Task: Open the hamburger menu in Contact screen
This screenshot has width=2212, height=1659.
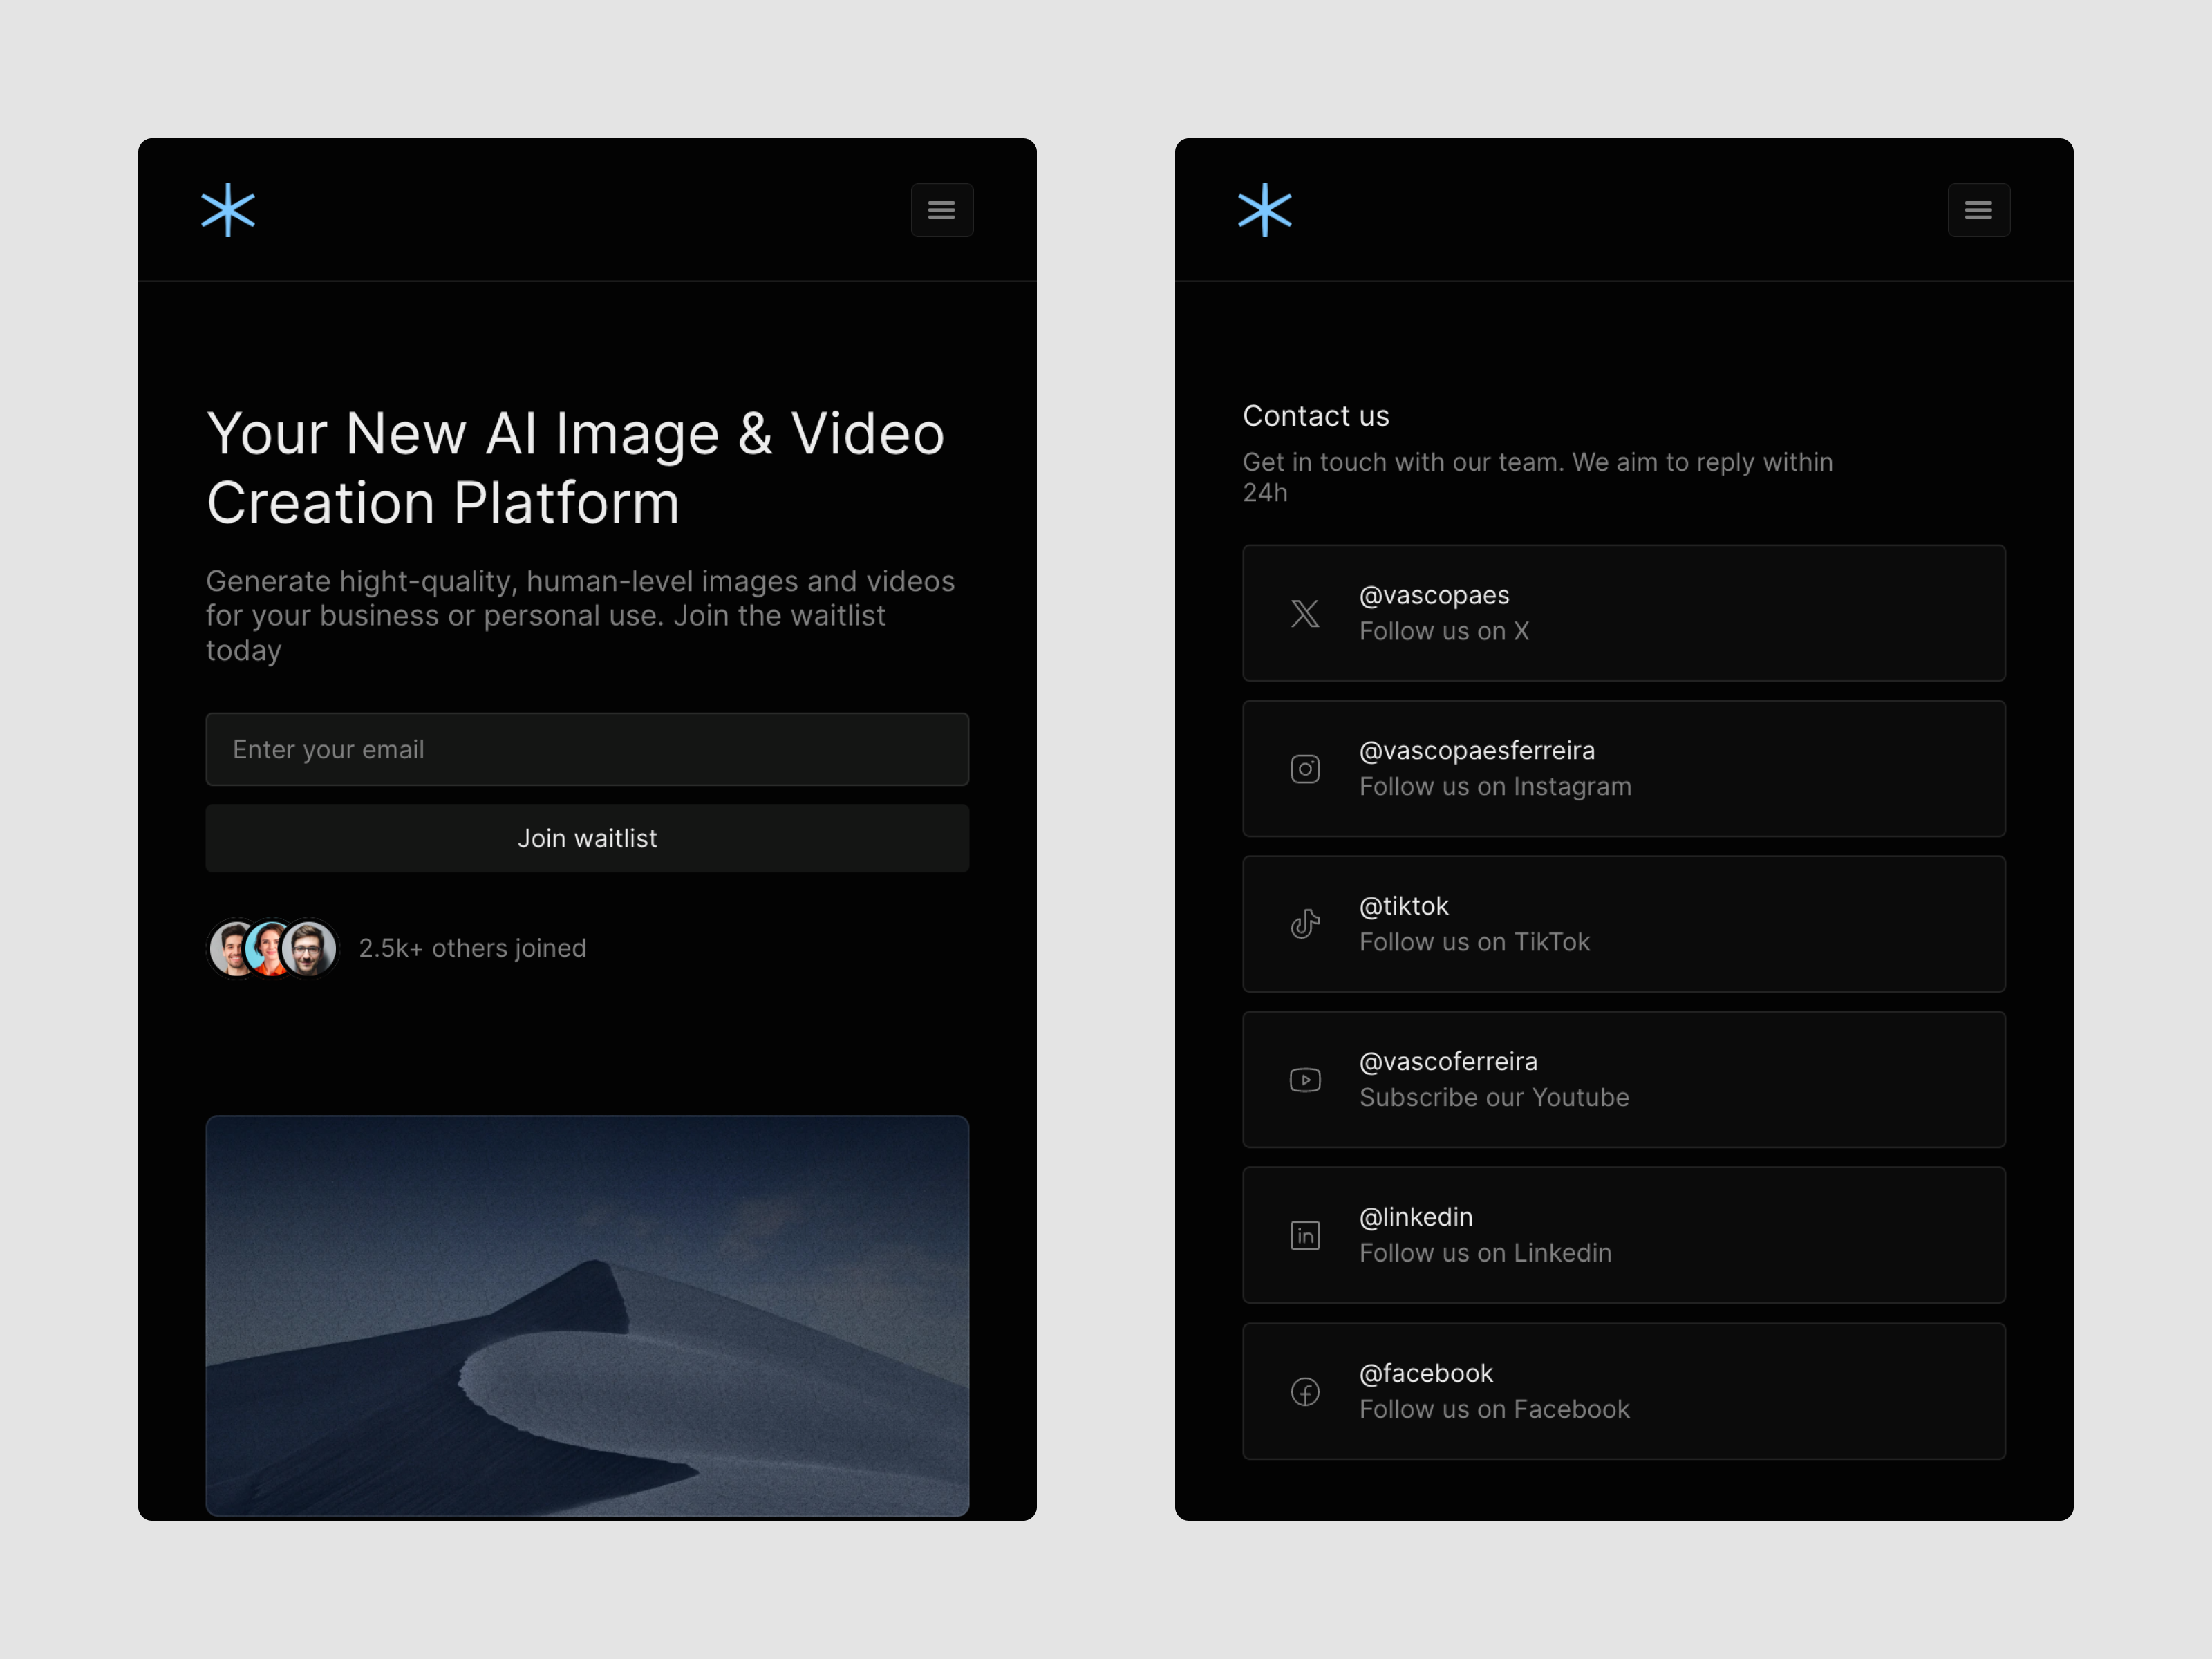Action: 1979,210
